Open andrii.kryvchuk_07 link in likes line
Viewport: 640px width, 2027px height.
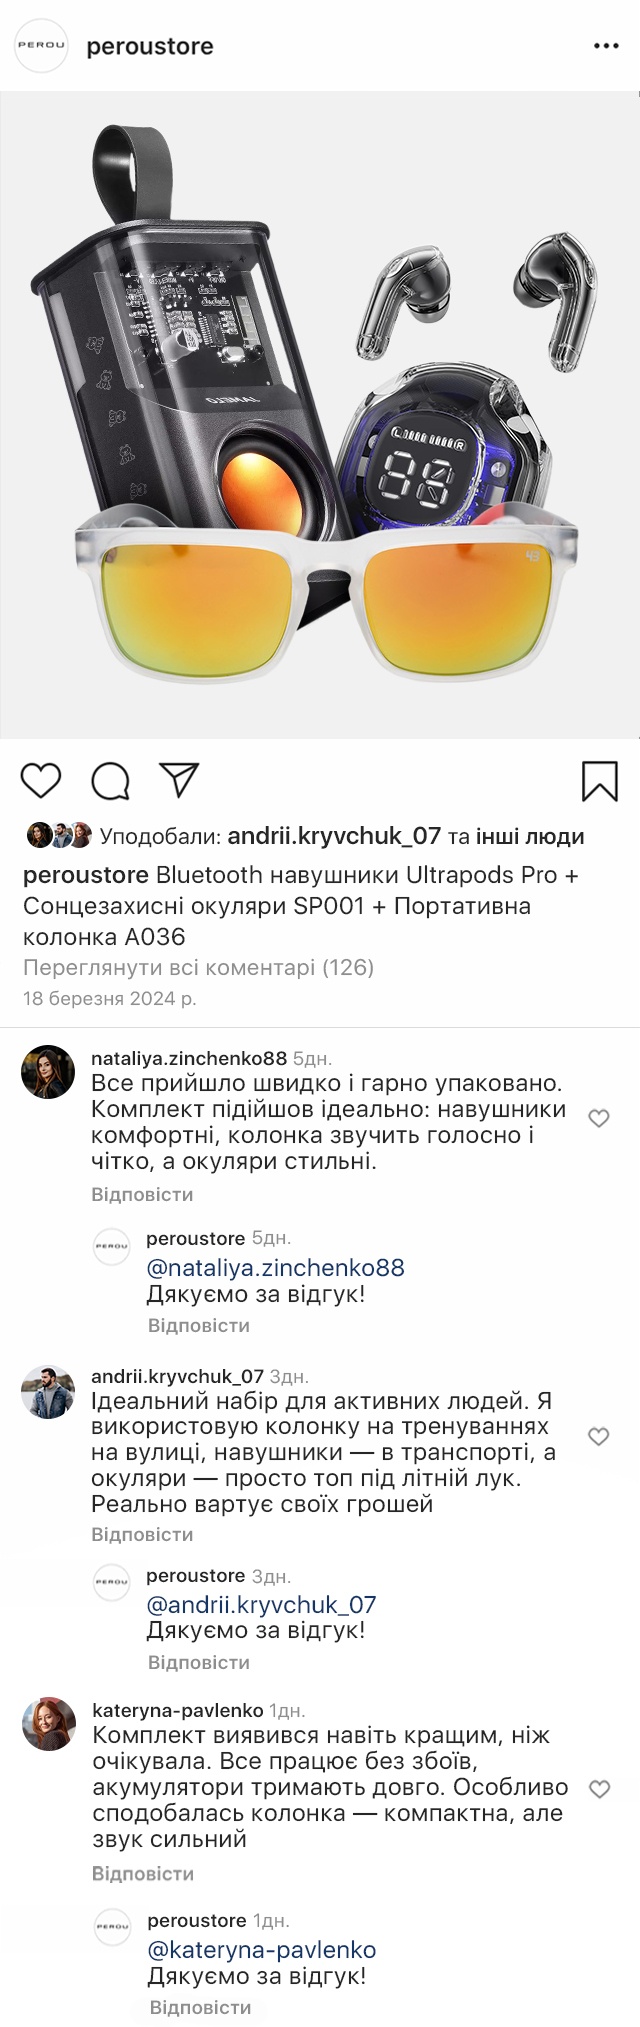(x=334, y=836)
